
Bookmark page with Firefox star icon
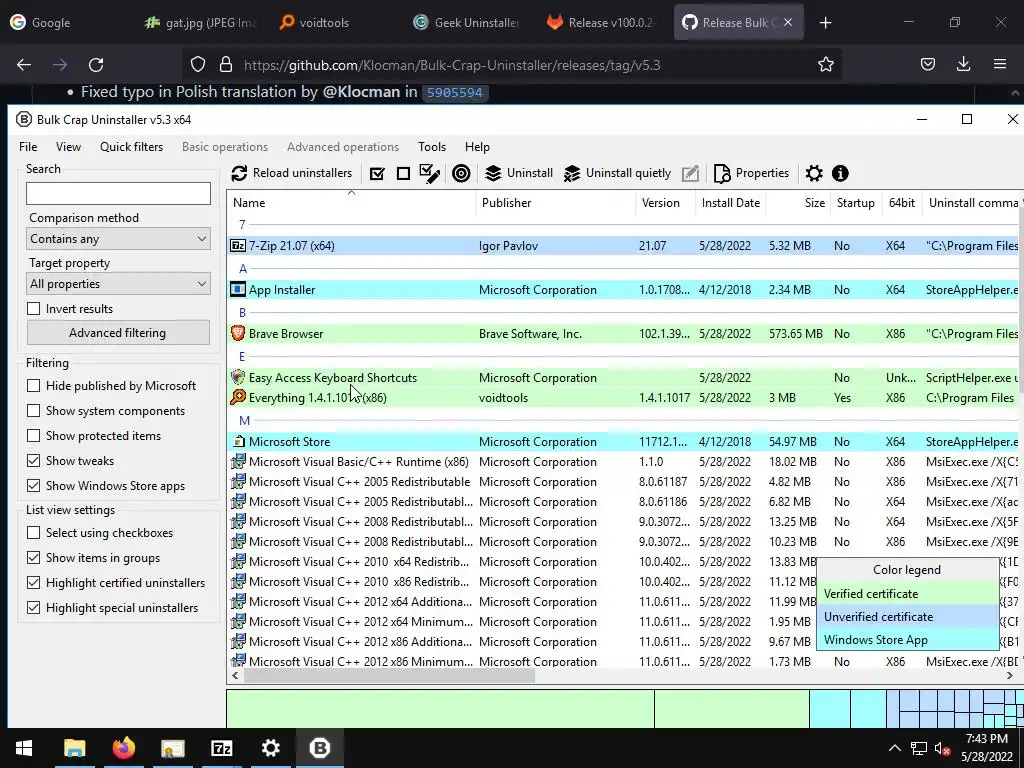825,65
